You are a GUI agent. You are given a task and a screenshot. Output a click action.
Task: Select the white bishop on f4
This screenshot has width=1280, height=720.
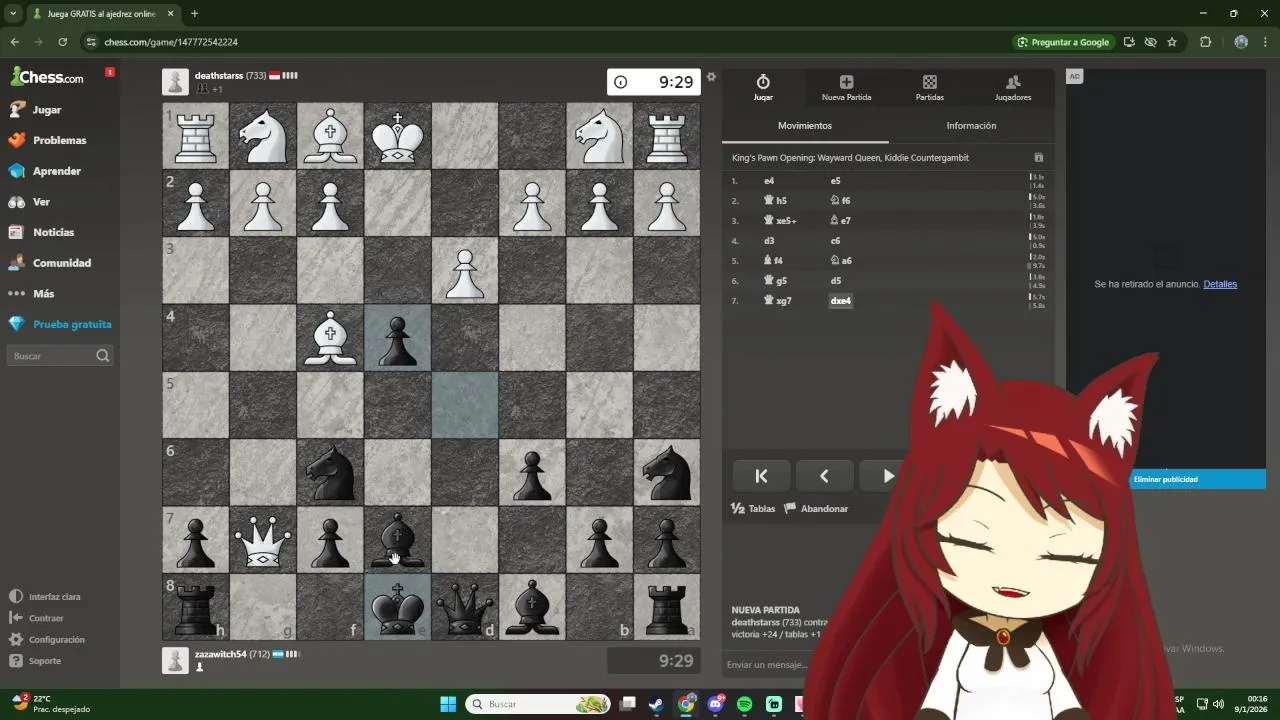click(x=330, y=338)
